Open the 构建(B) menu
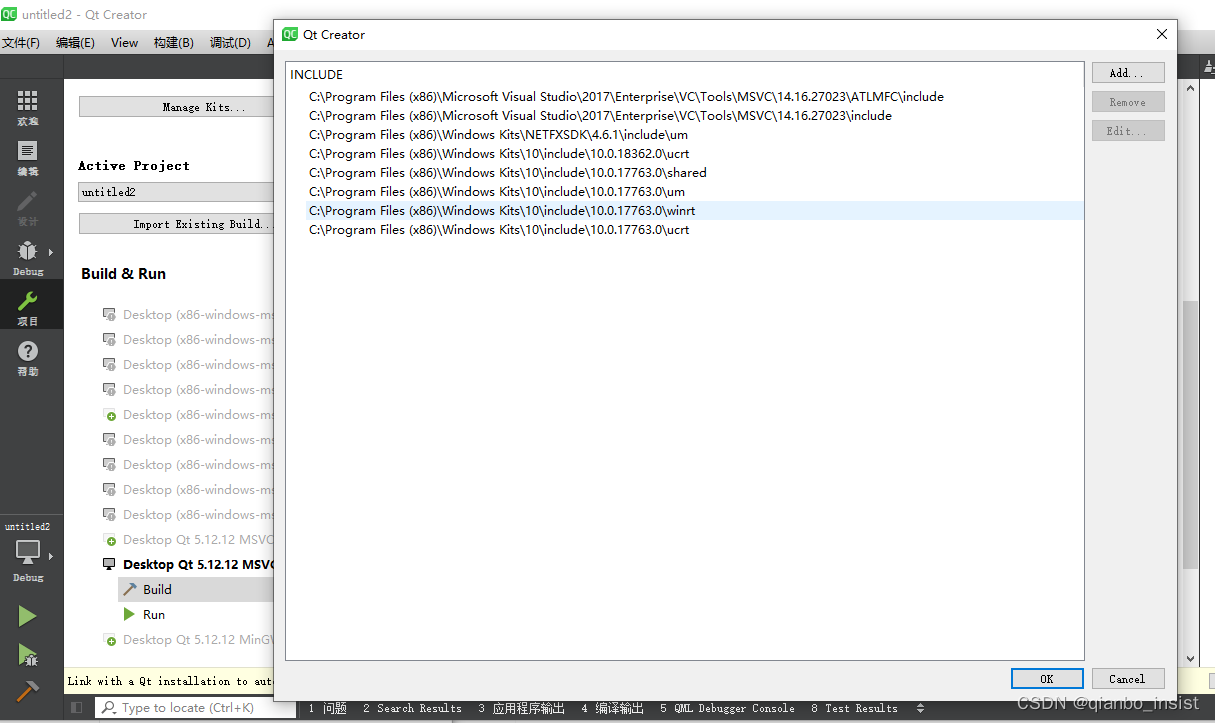The height and width of the screenshot is (723, 1215). [174, 43]
